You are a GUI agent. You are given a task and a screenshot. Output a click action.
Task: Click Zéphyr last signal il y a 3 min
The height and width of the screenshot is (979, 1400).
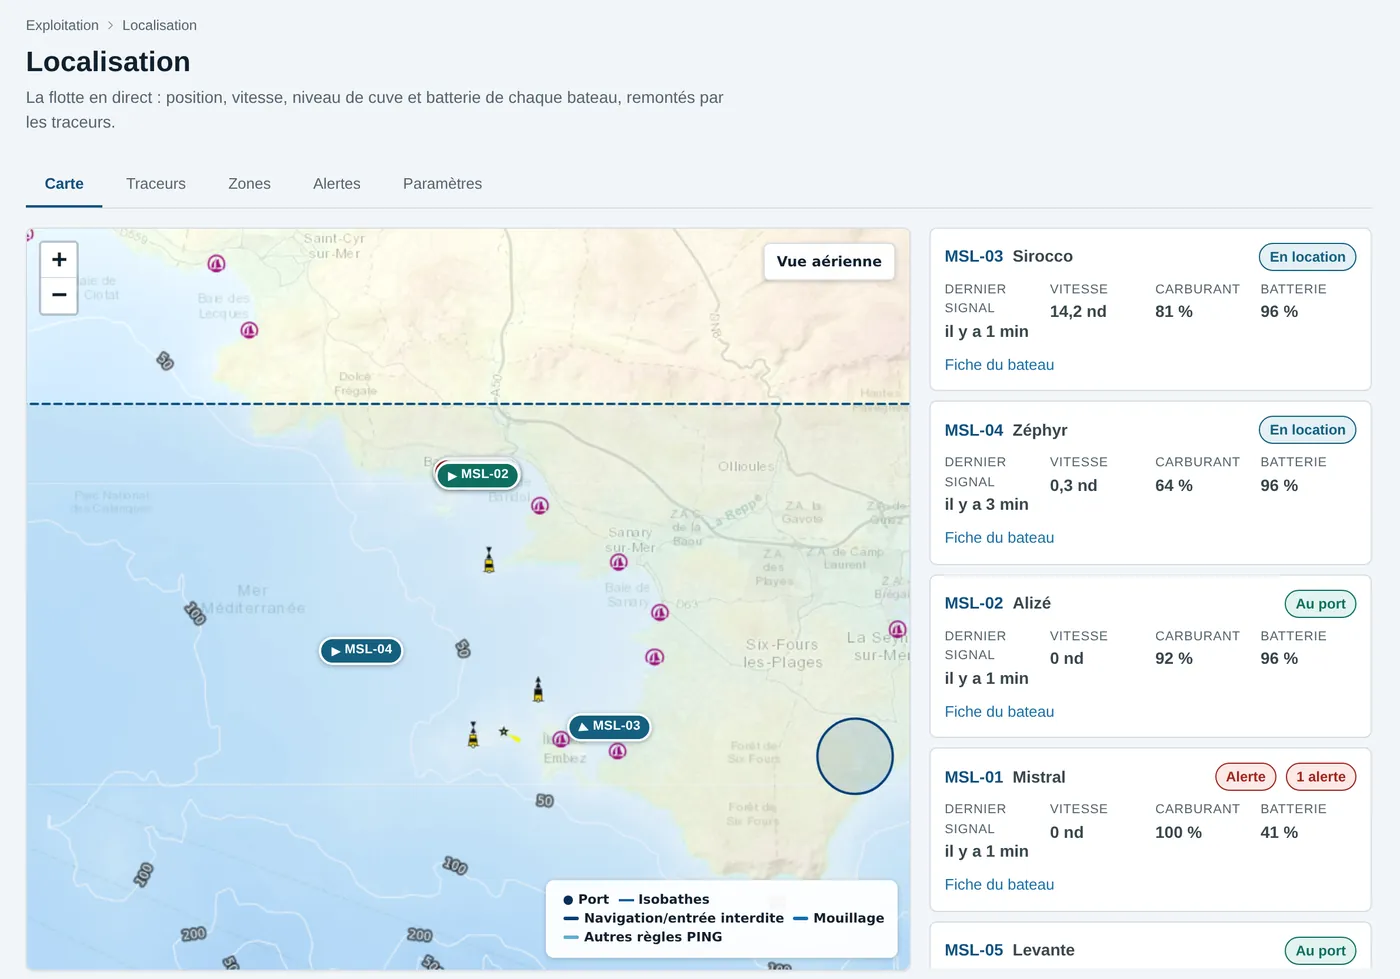pyautogui.click(x=987, y=505)
